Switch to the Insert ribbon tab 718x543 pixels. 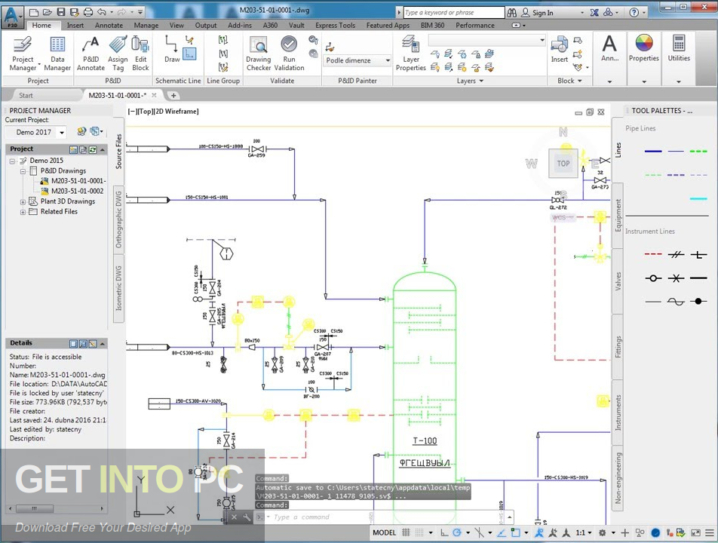(x=75, y=25)
